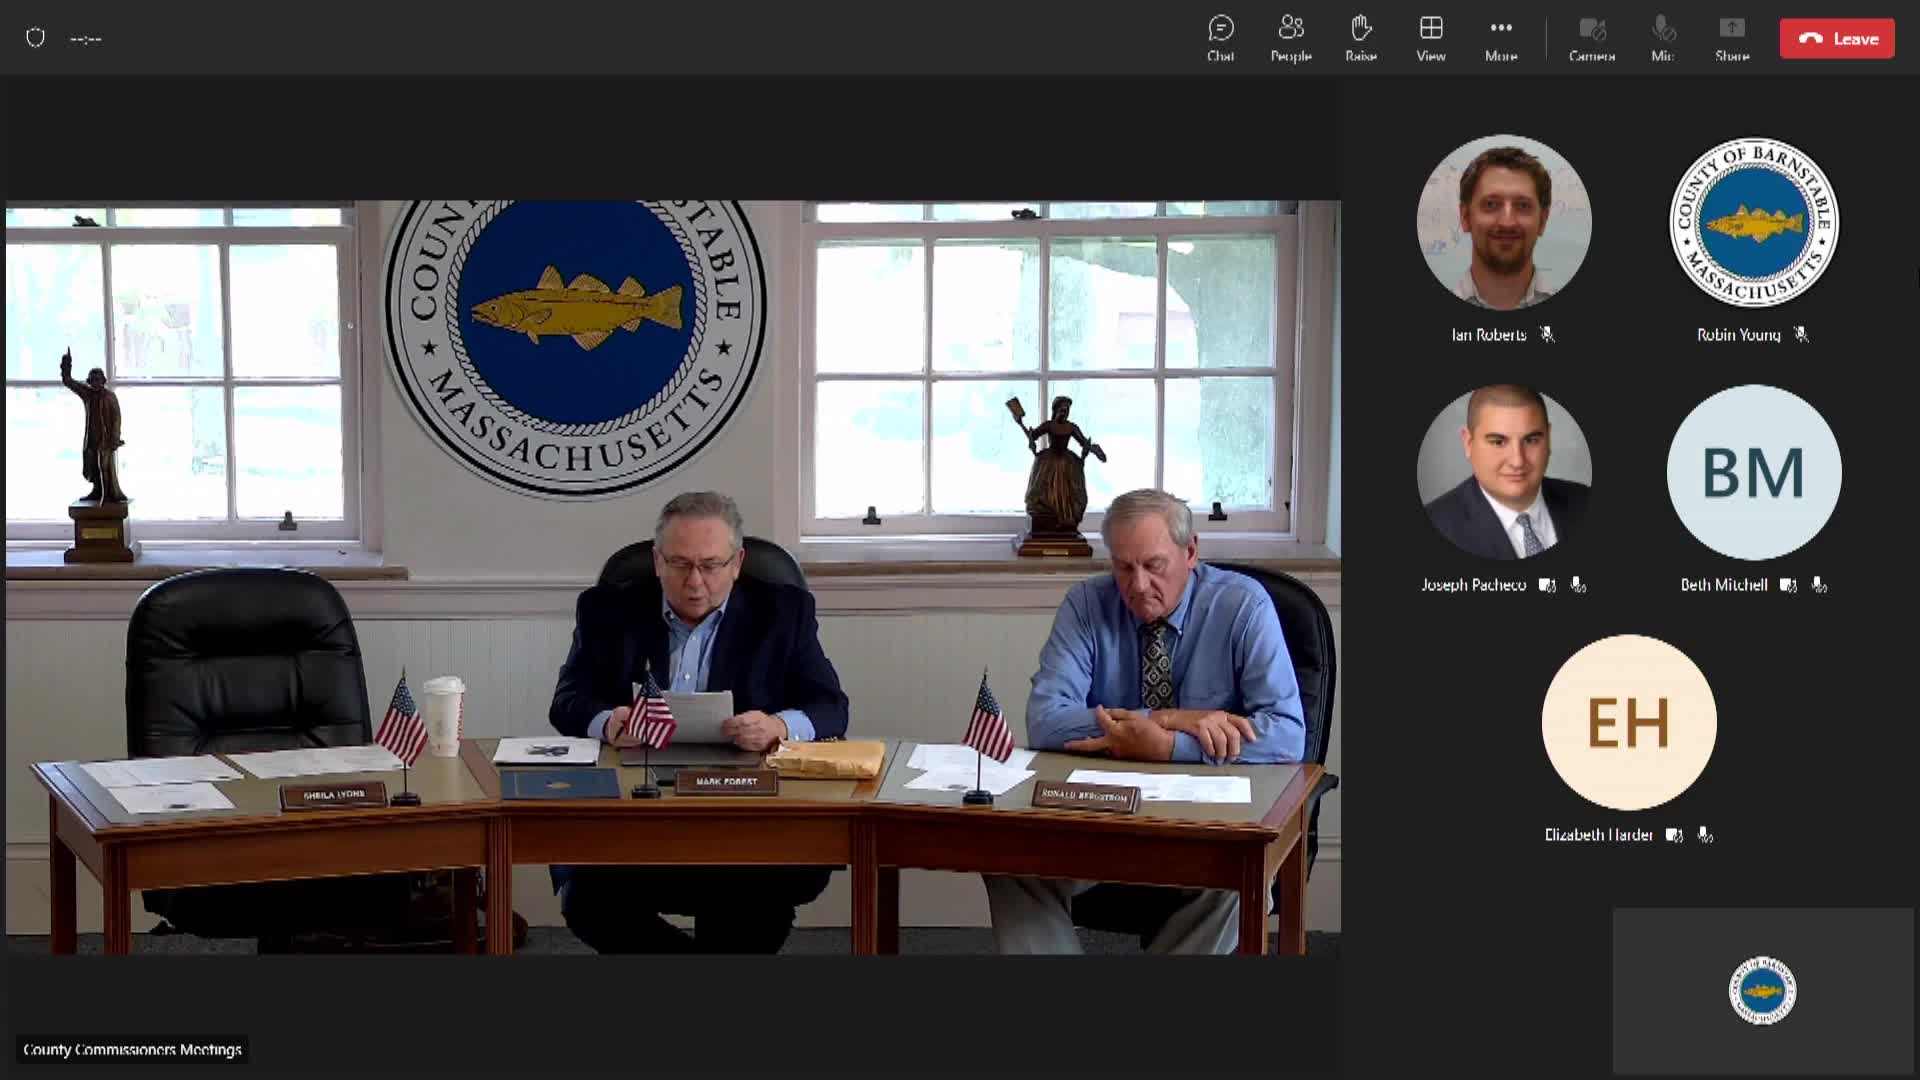Click the self-view tile in the bottom-right corner
Image resolution: width=1920 pixels, height=1080 pixels.
[1763, 992]
